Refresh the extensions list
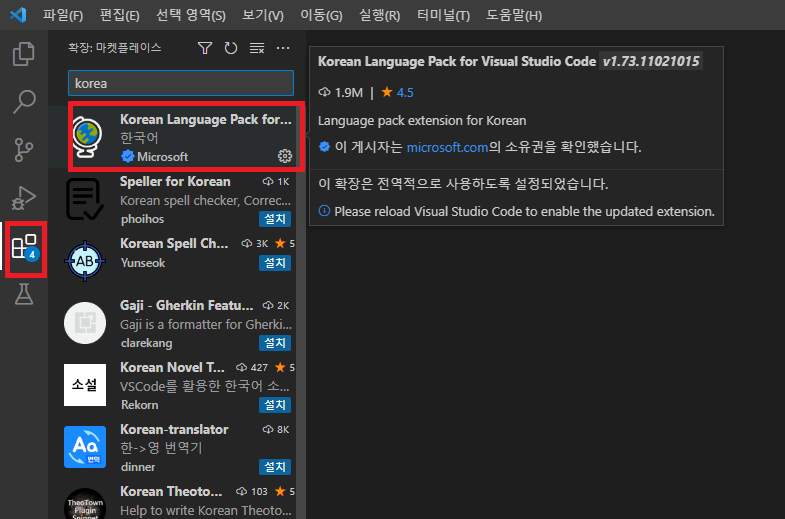This screenshot has width=785, height=519. pyautogui.click(x=231, y=48)
